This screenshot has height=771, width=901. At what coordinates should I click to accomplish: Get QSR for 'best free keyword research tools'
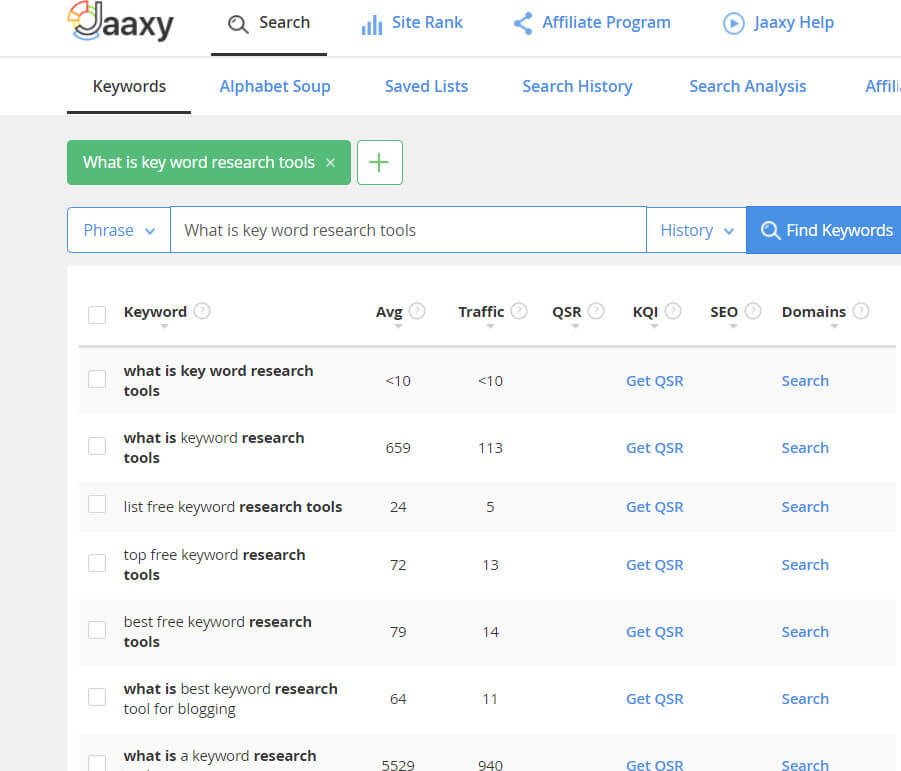click(654, 632)
